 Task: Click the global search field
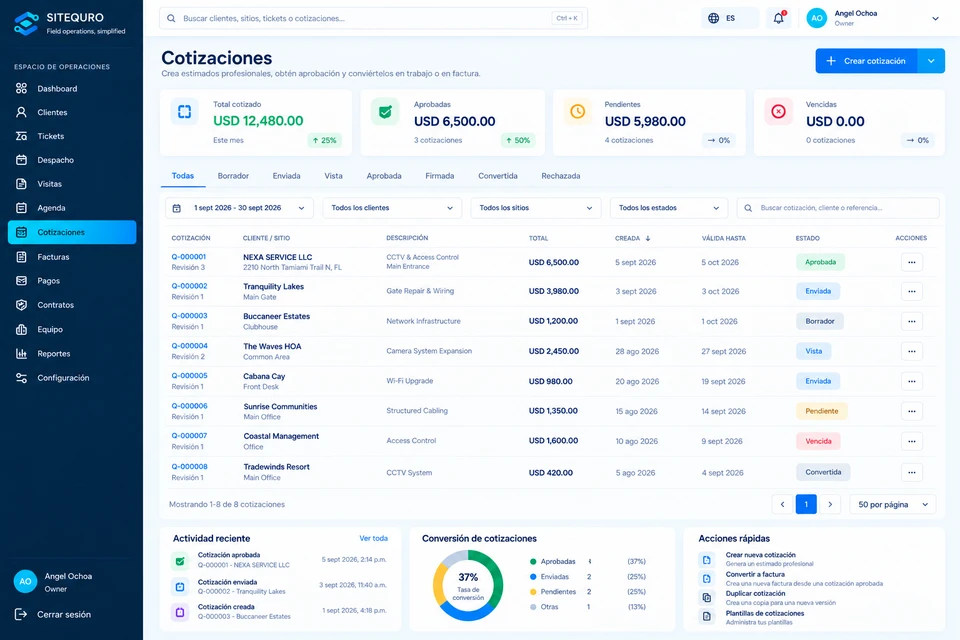click(x=373, y=18)
